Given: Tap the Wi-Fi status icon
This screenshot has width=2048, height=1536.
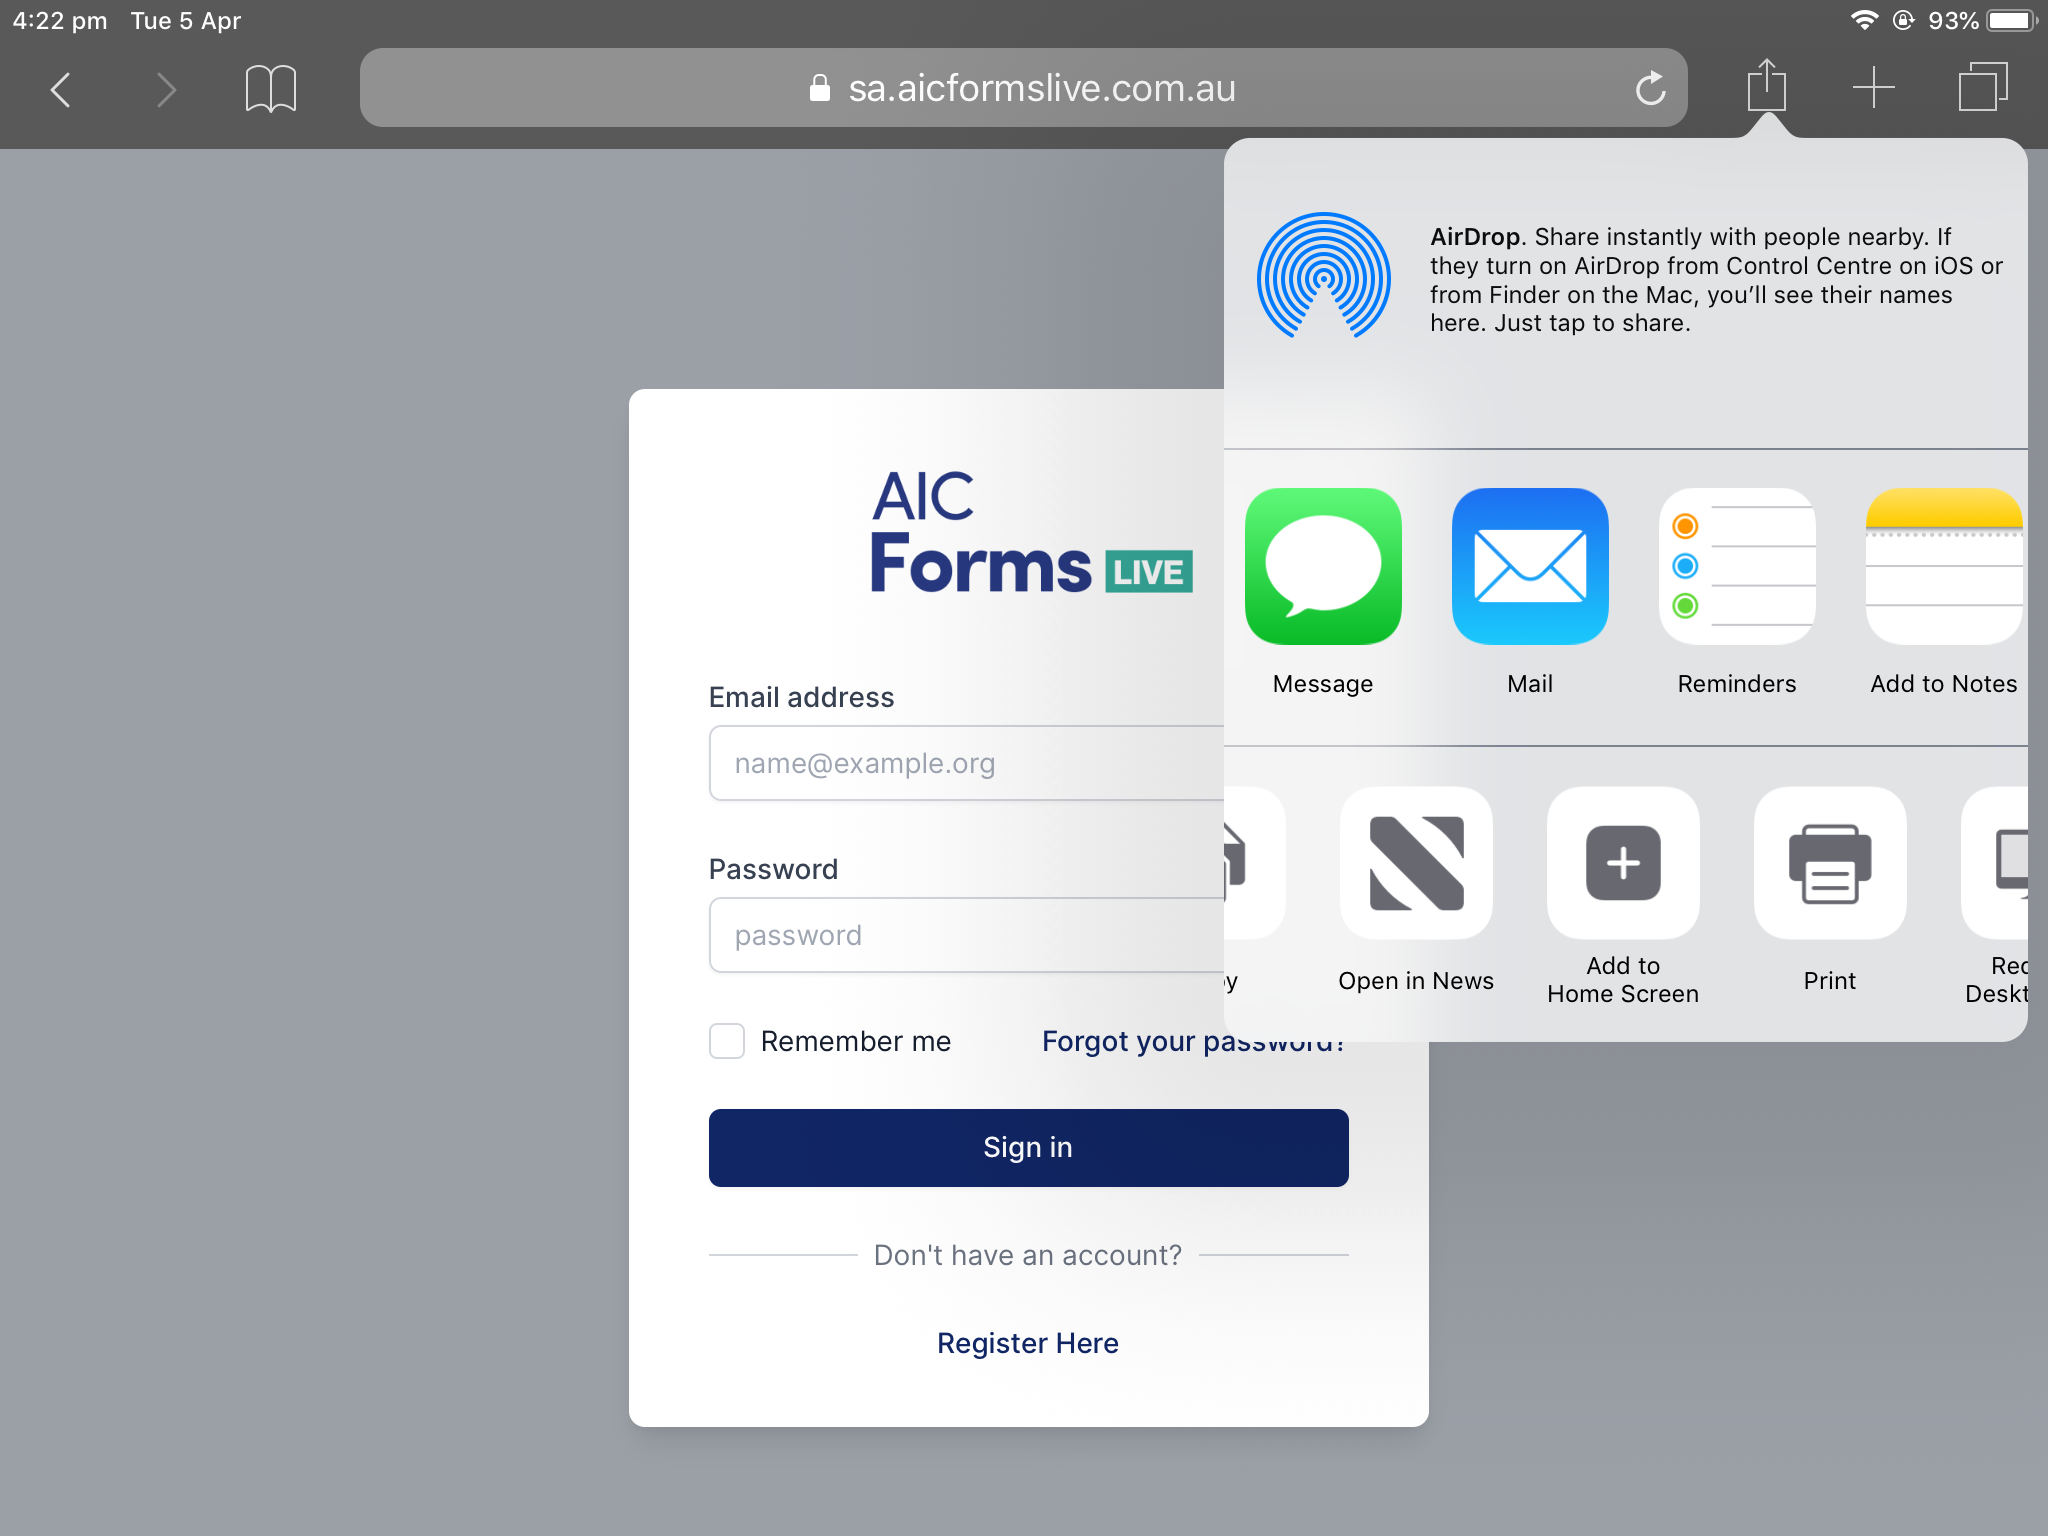Looking at the screenshot, I should click(1864, 20).
